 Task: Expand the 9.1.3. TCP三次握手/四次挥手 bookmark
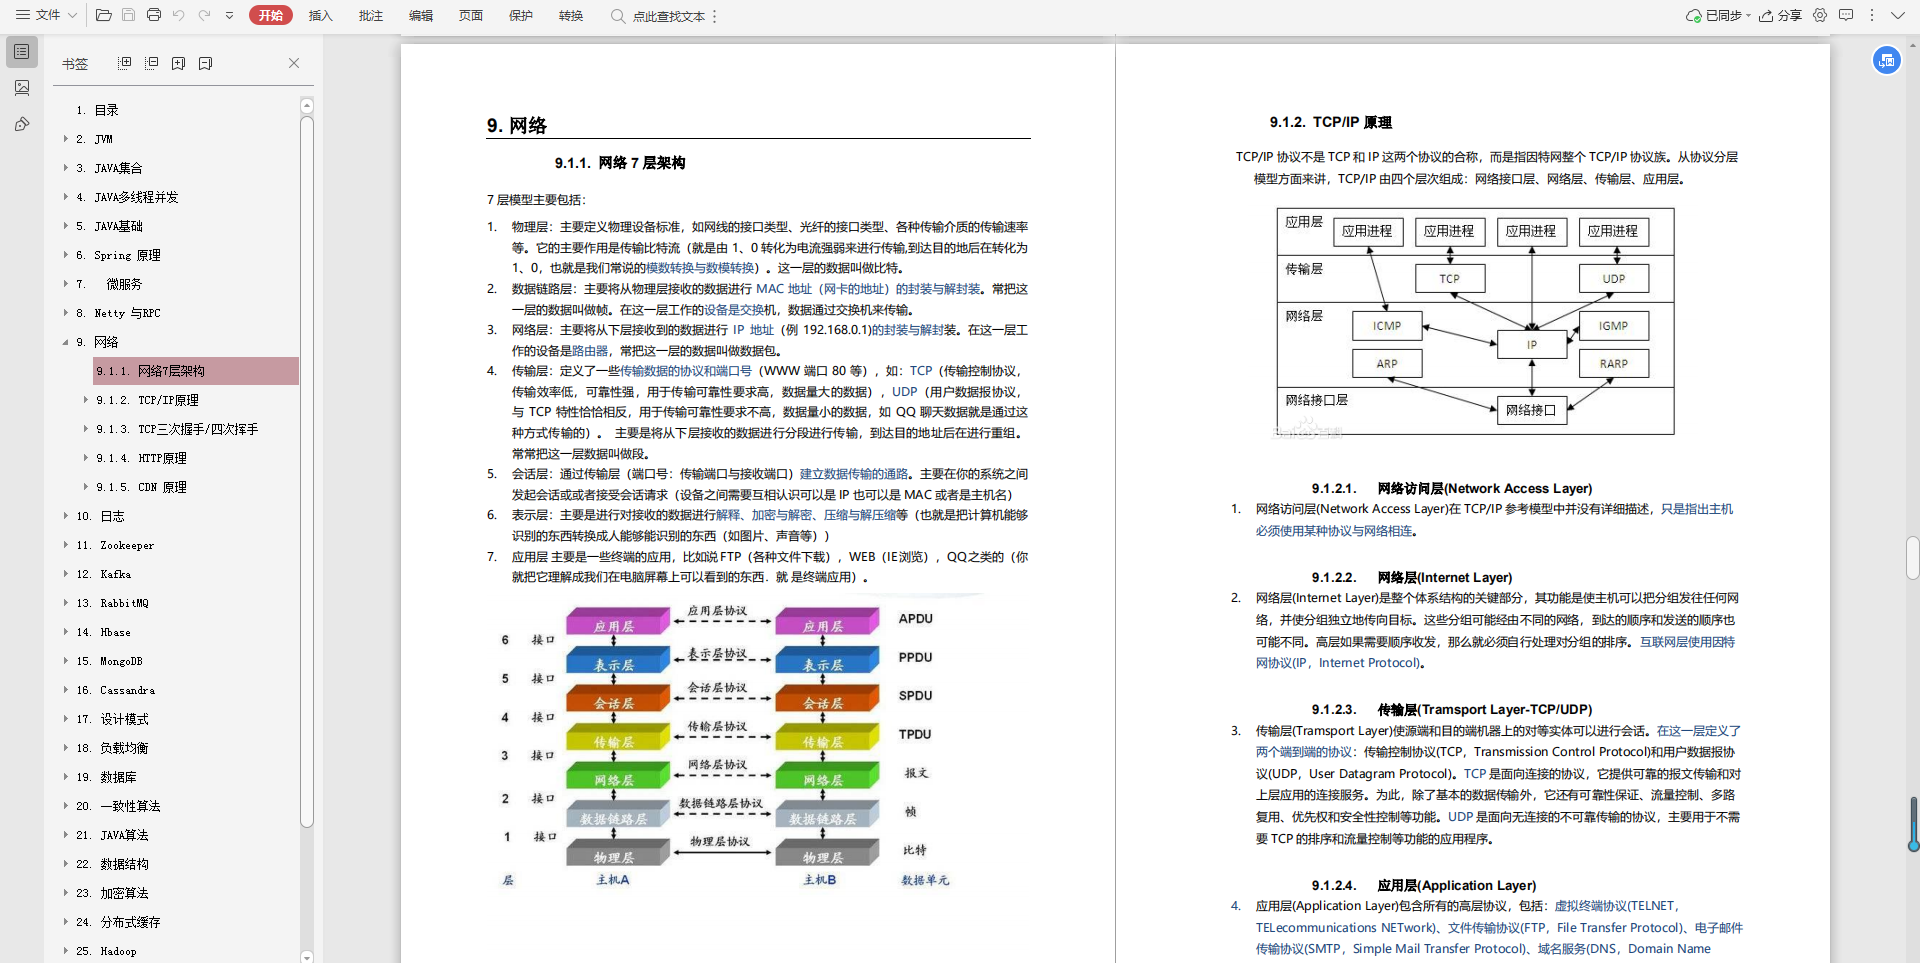(x=86, y=429)
